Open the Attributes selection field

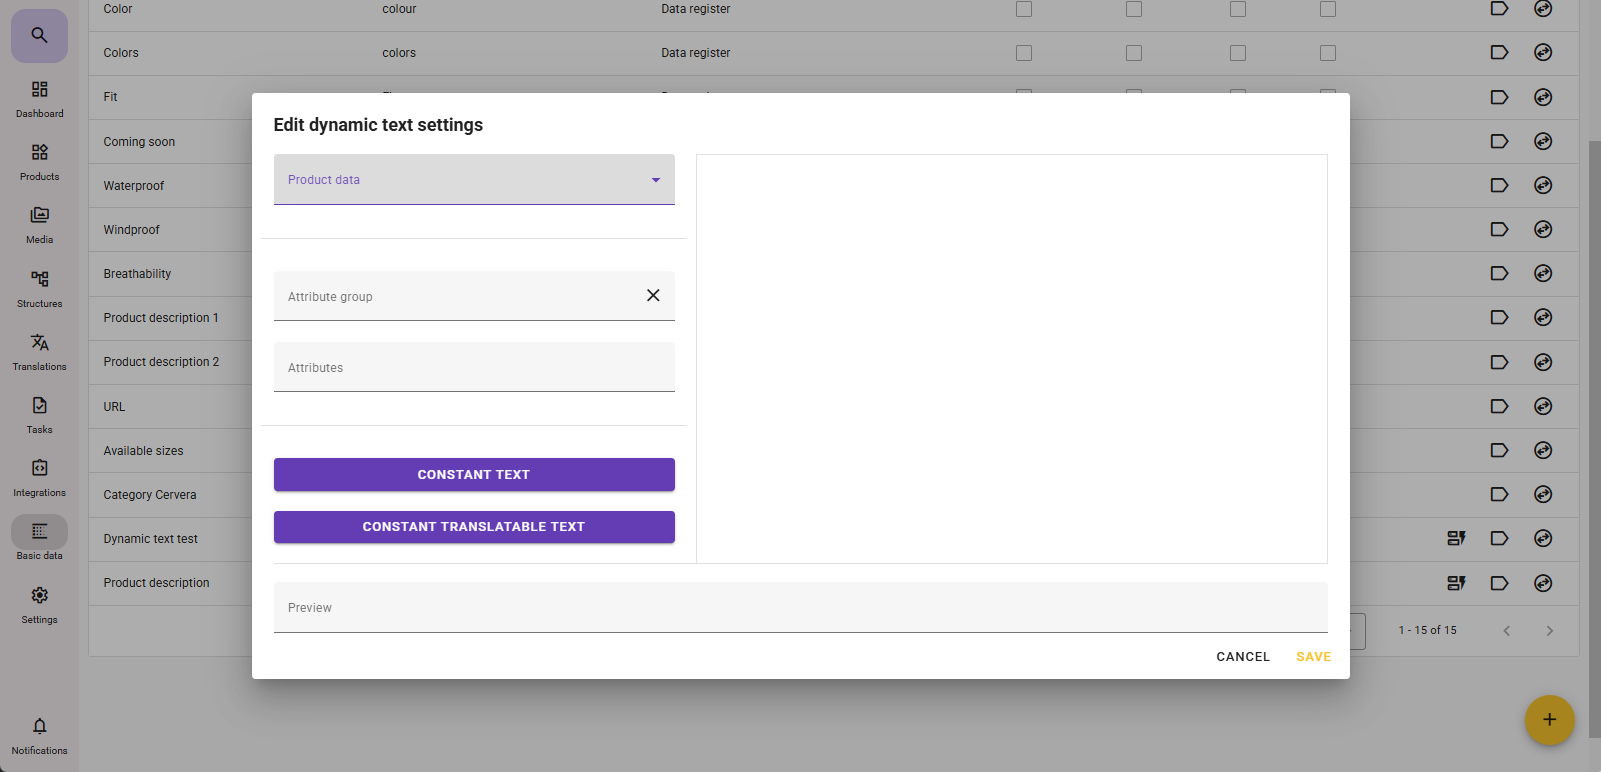click(x=474, y=368)
